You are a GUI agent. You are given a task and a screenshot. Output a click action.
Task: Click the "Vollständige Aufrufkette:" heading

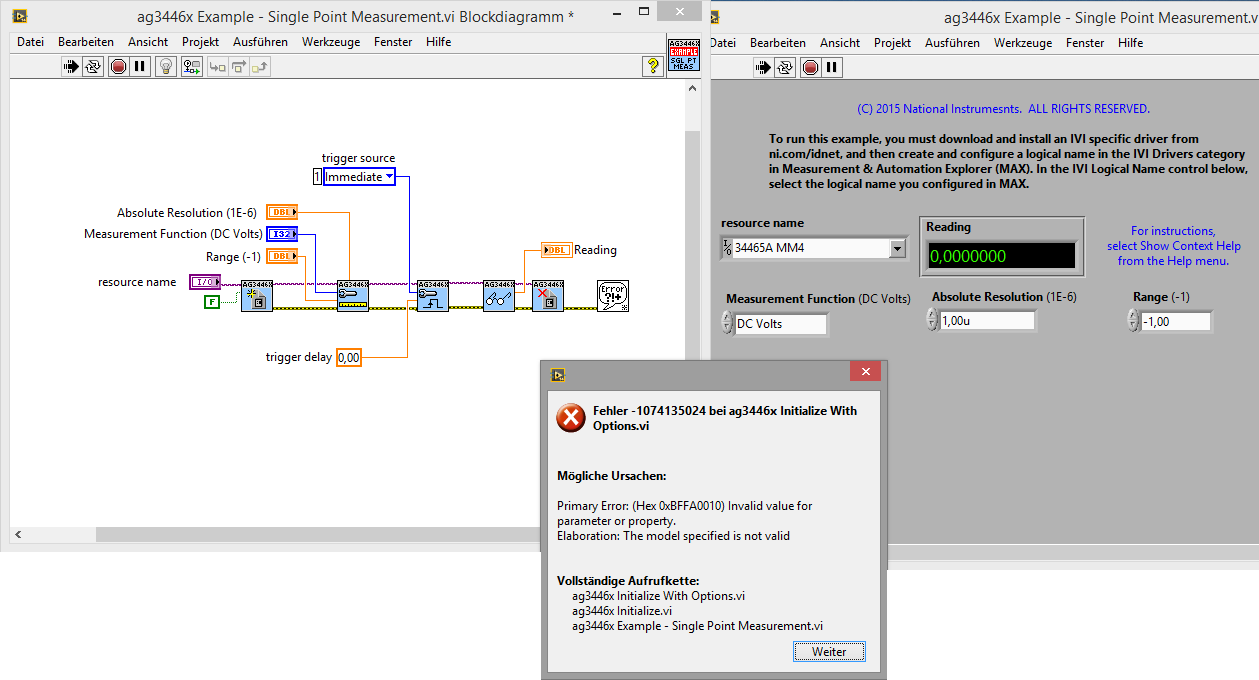coord(628,581)
